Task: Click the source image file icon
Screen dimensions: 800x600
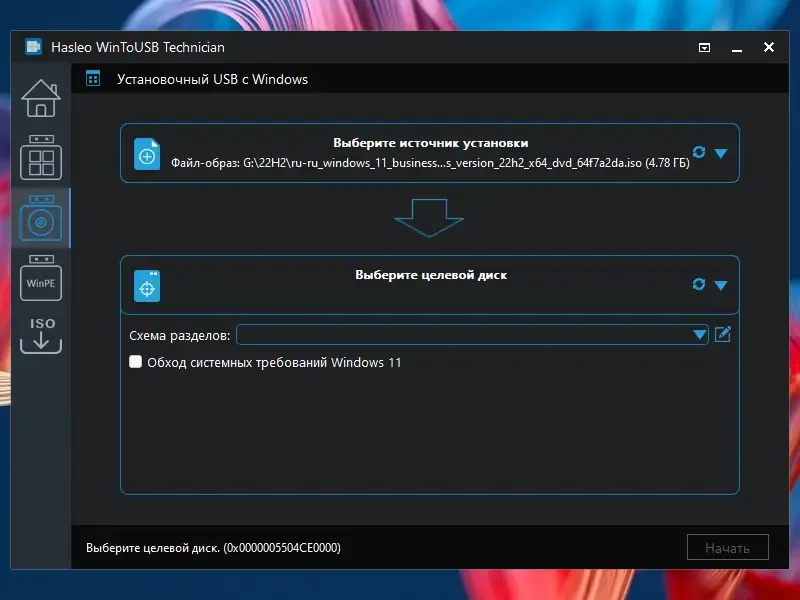Action: [x=146, y=153]
